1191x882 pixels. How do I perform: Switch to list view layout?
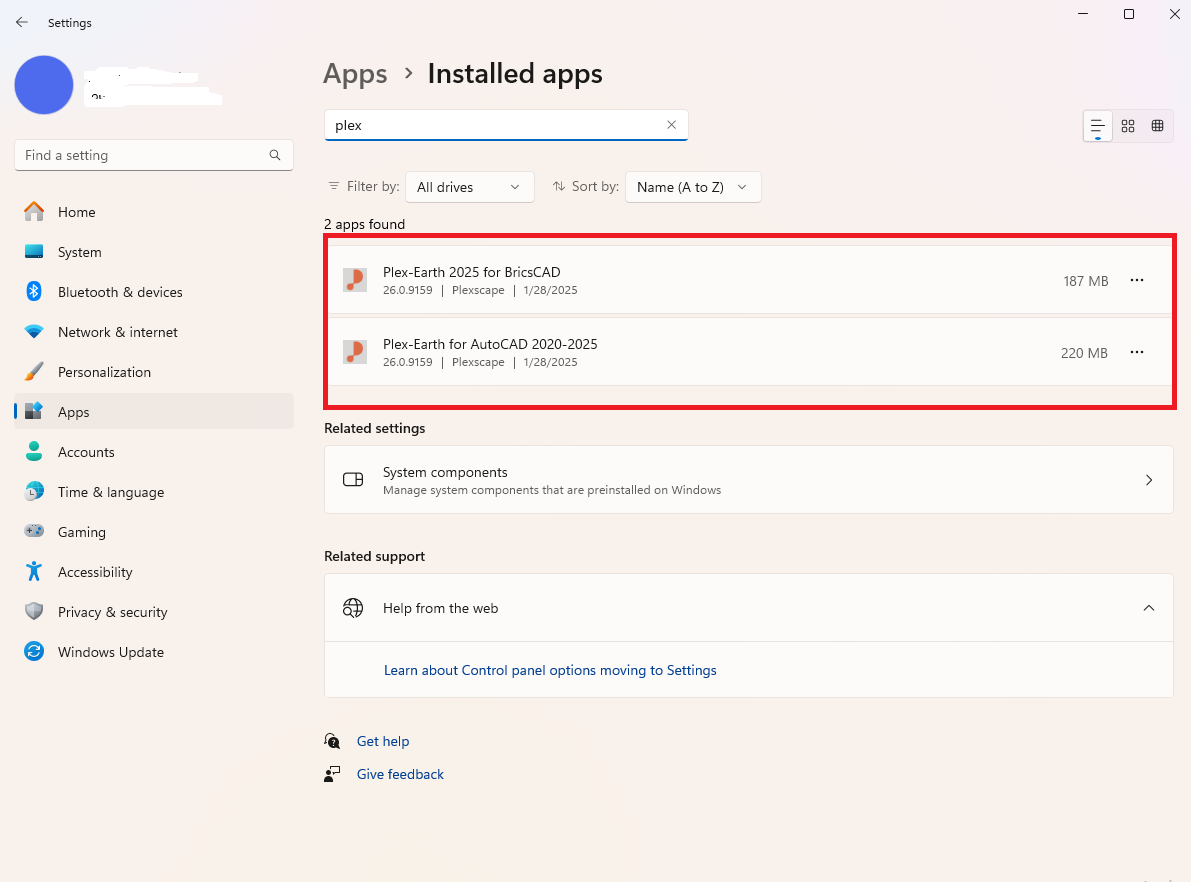pyautogui.click(x=1098, y=126)
